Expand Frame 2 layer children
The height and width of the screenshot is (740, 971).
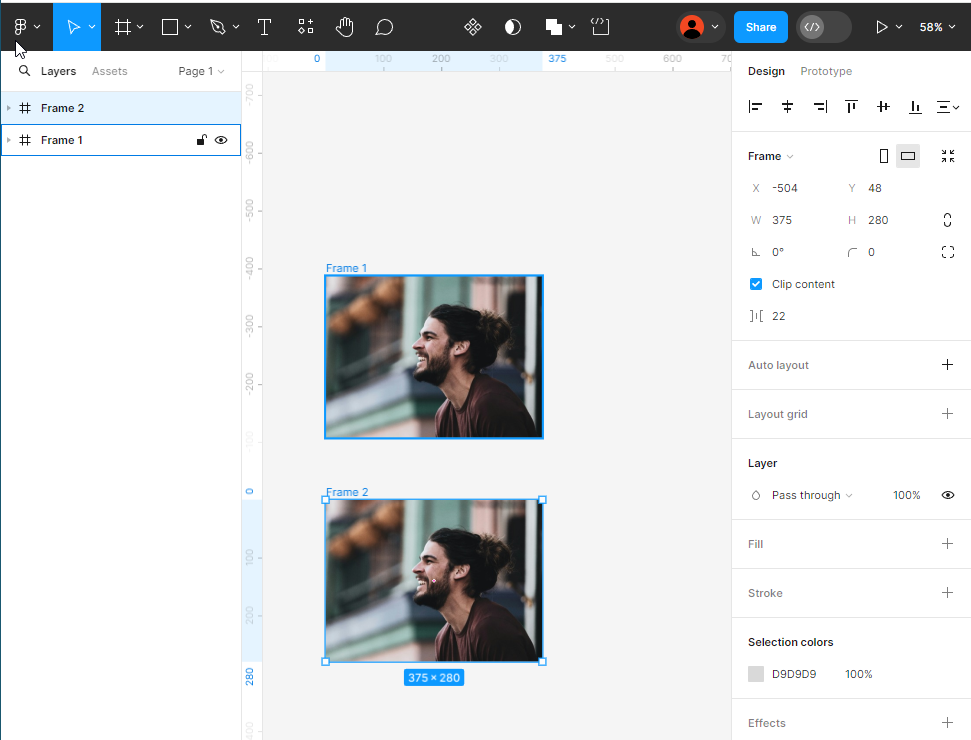pos(9,108)
